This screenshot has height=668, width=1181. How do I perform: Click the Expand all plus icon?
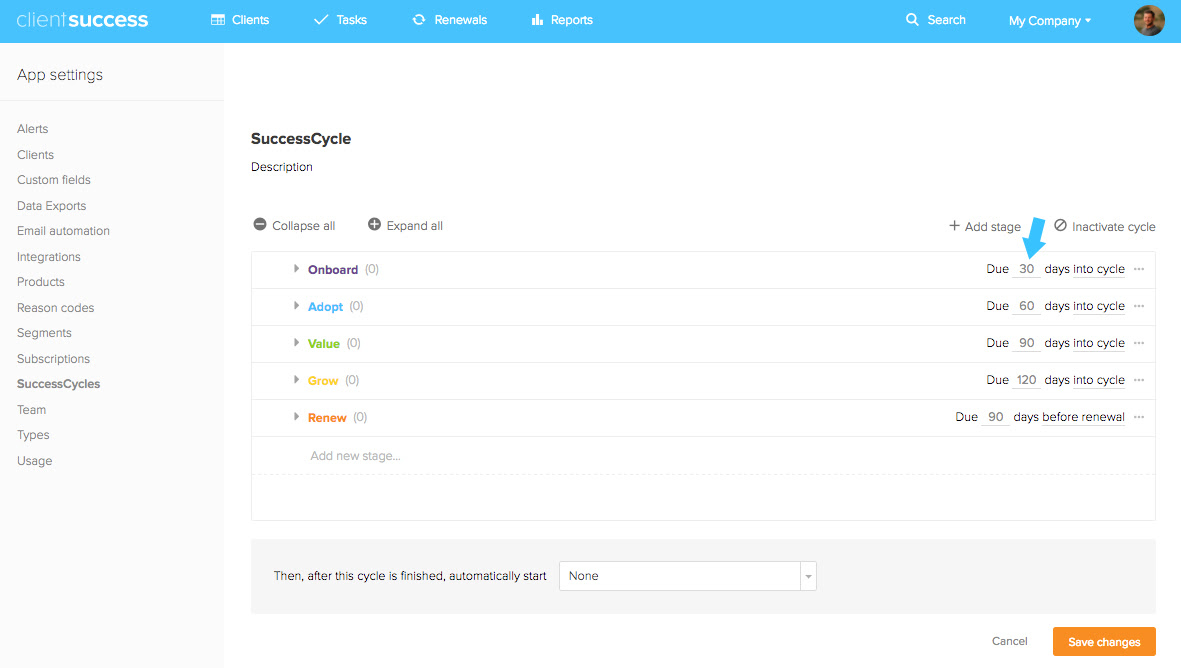pos(374,224)
